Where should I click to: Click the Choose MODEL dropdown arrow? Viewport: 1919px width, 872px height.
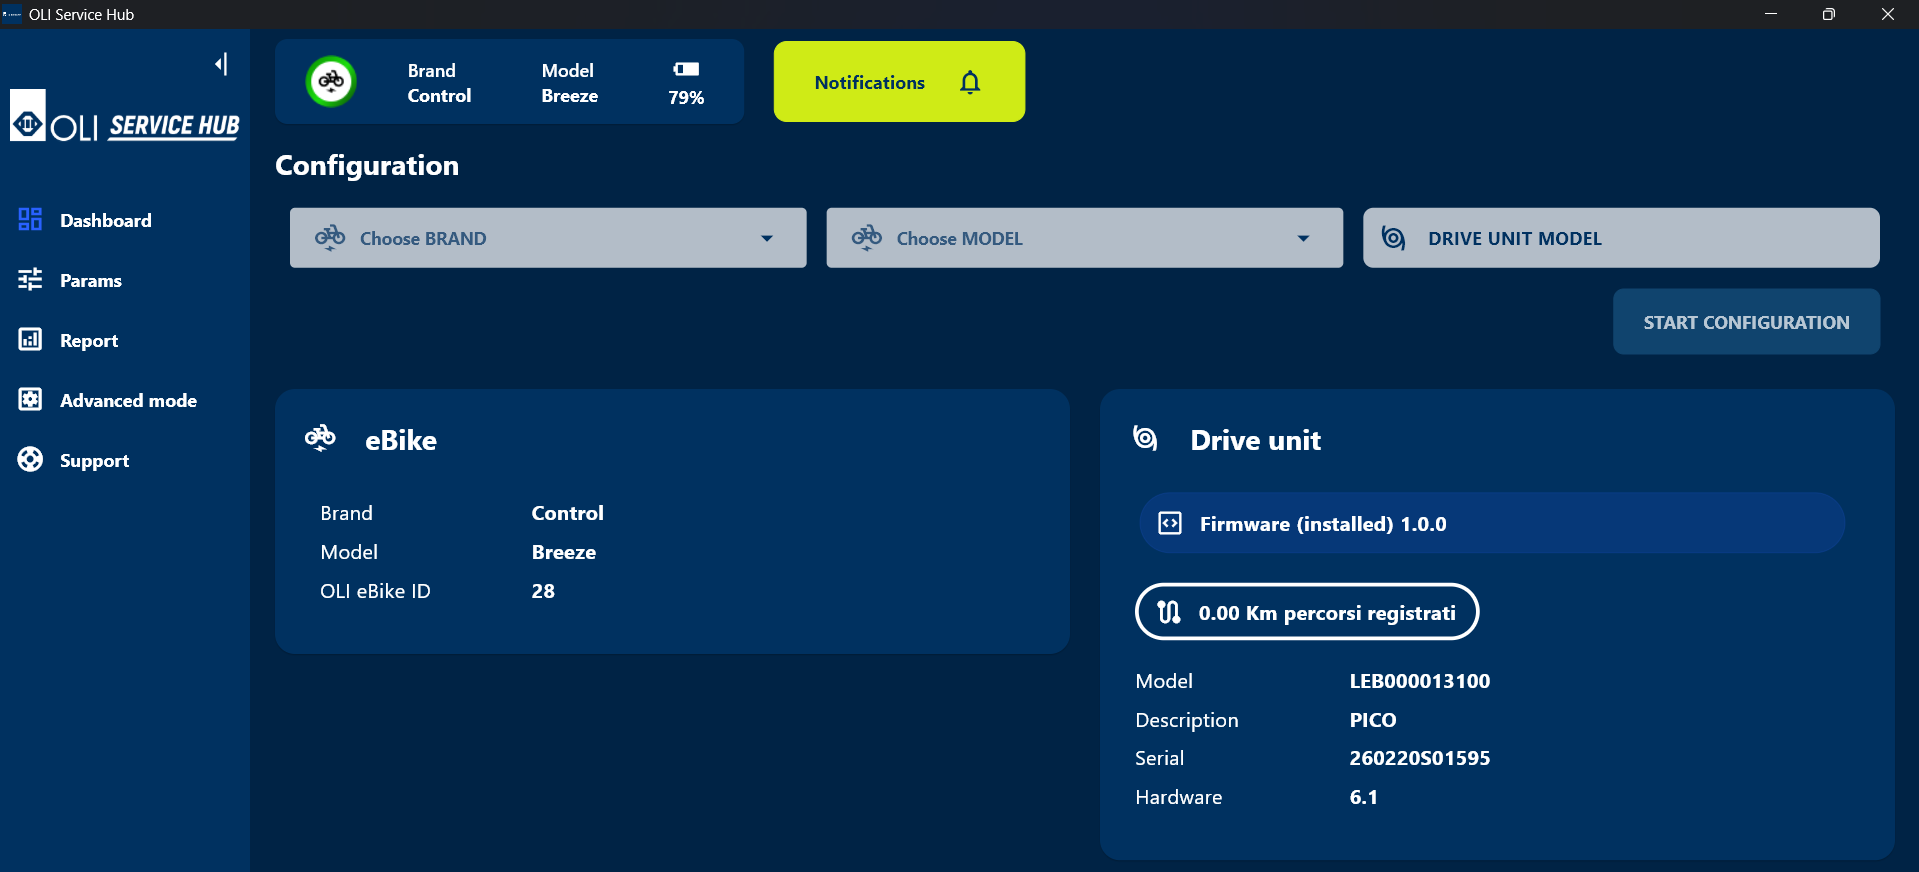[x=1303, y=238]
